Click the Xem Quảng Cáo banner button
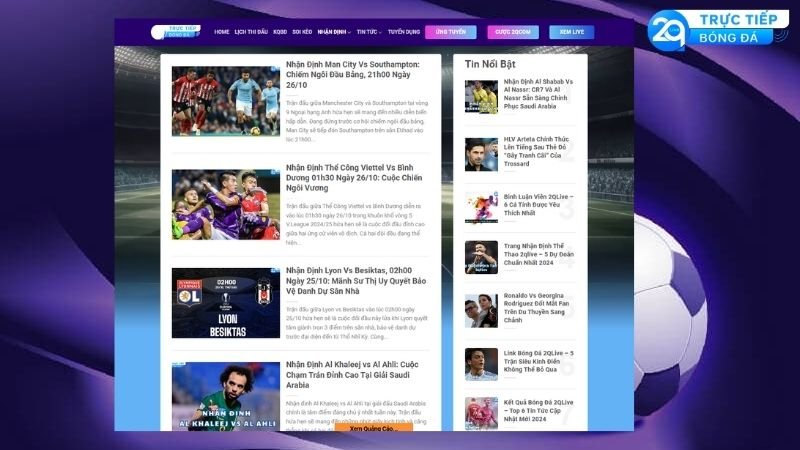Image resolution: width=800 pixels, height=450 pixels. pyautogui.click(x=373, y=428)
